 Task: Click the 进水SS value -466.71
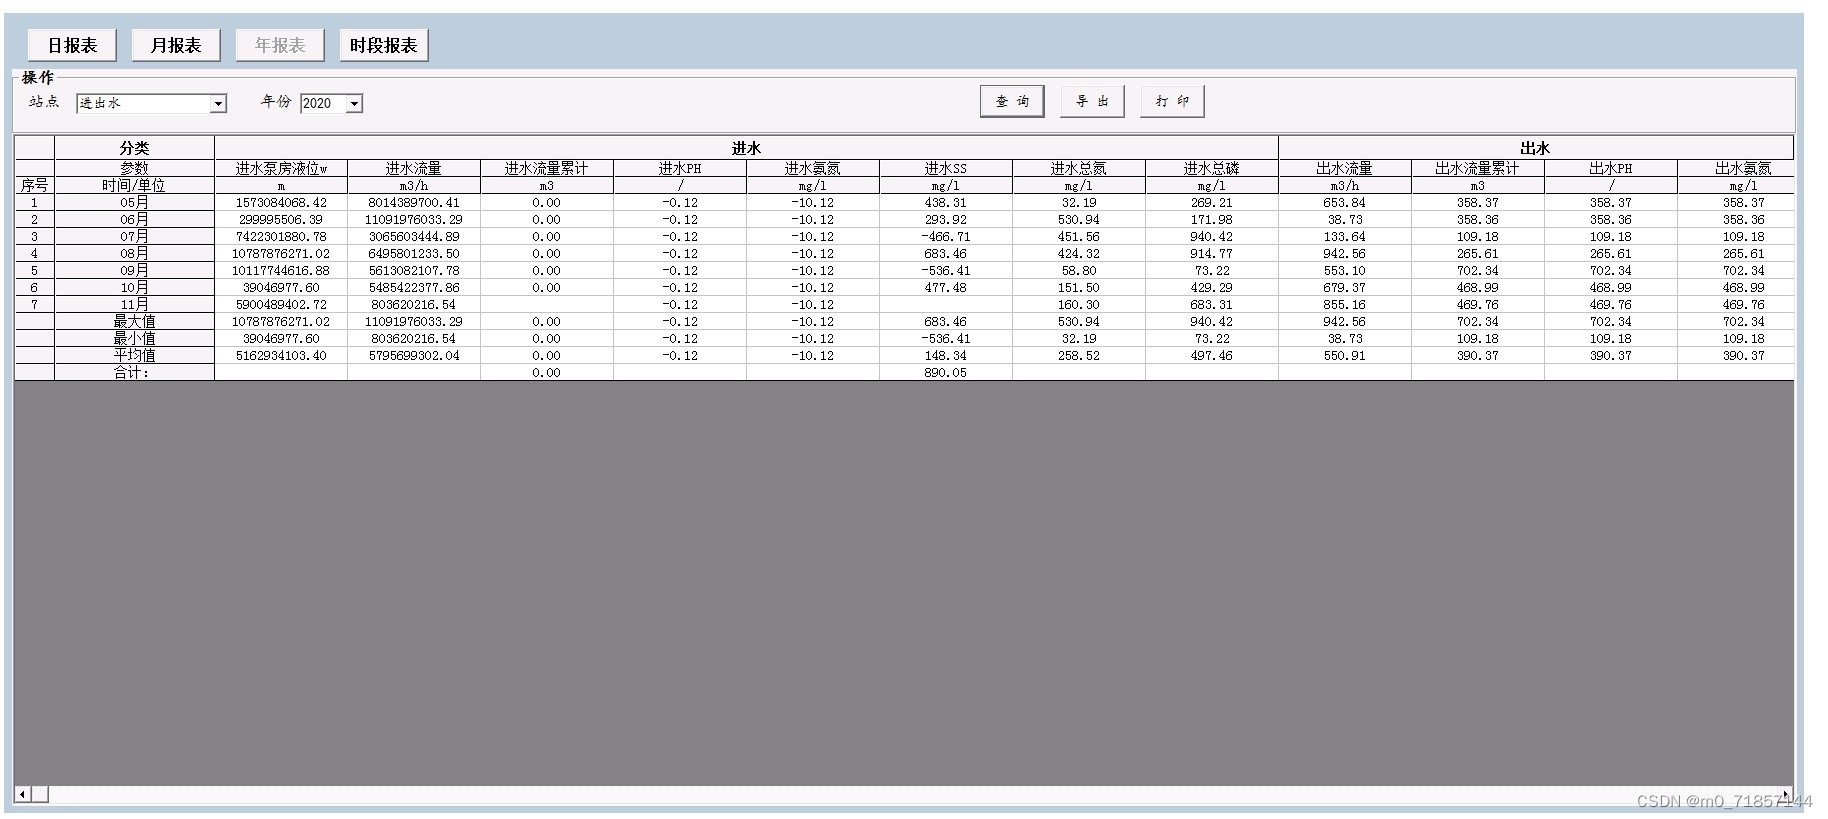pyautogui.click(x=946, y=237)
